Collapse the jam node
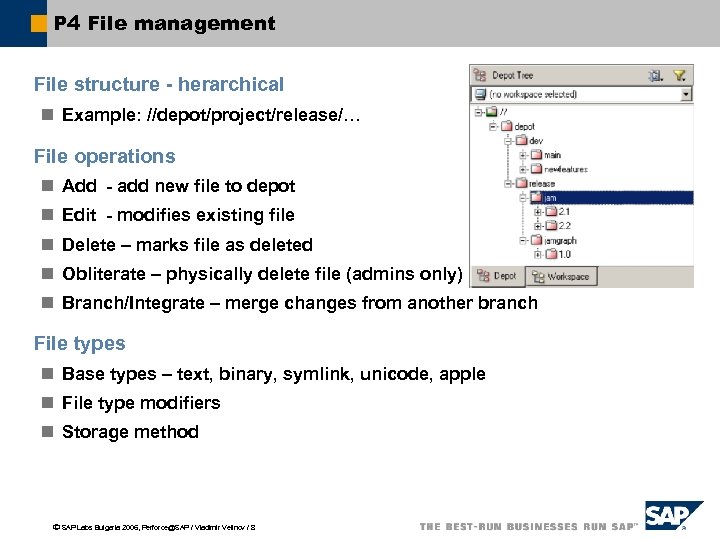The image size is (720, 540). (523, 198)
